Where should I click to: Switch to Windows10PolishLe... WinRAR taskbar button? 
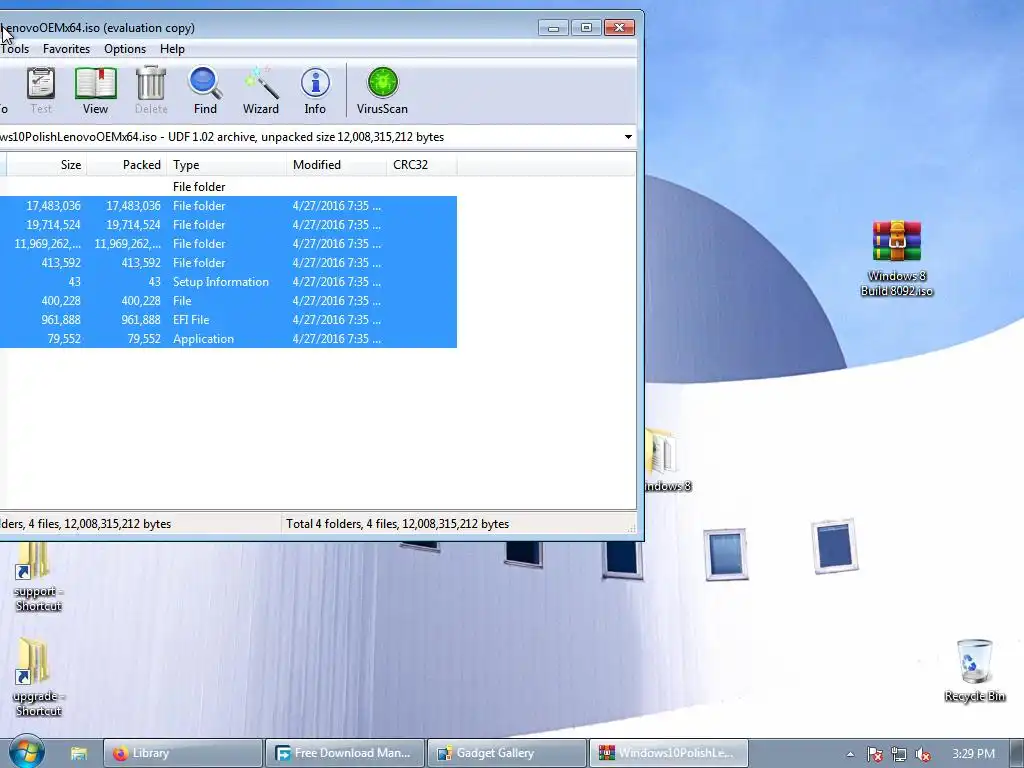[x=669, y=753]
